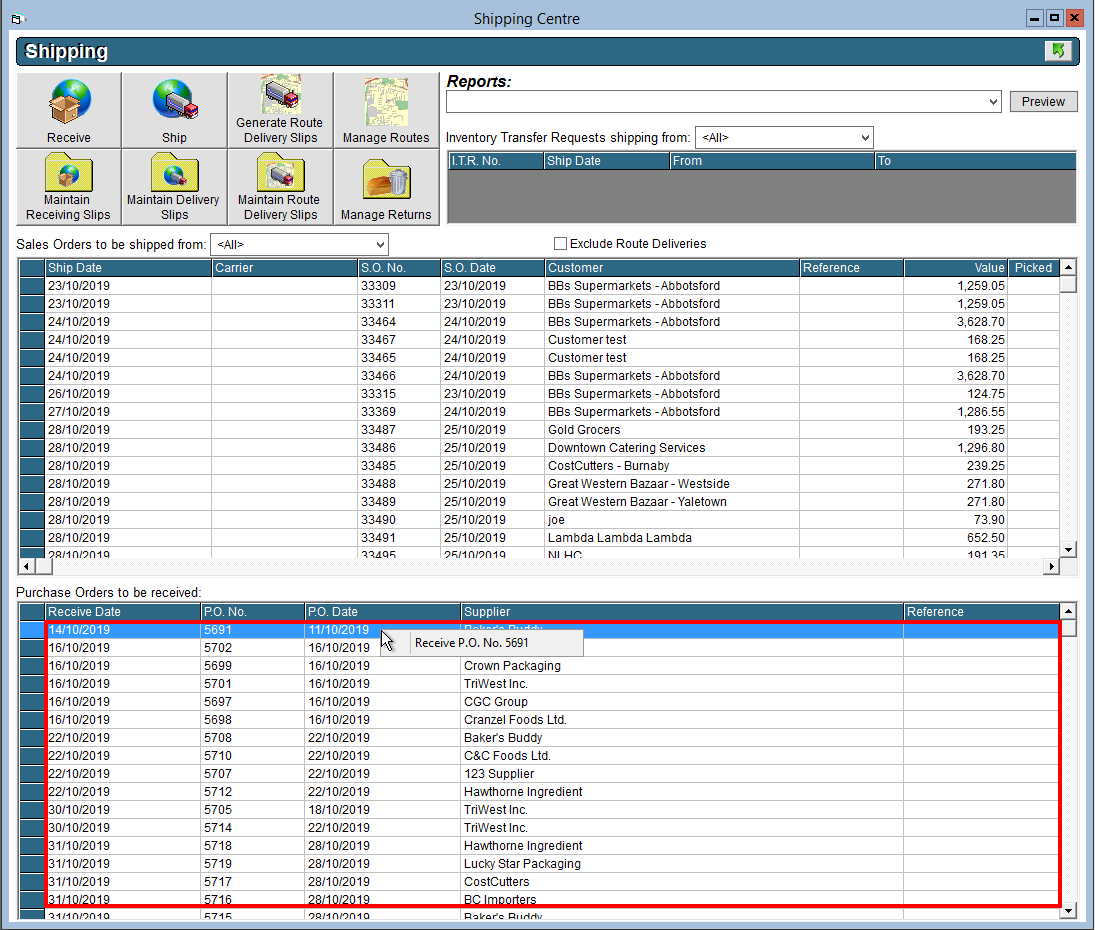Select purchase order 5699 from Crown Packaging
This screenshot has width=1095, height=930.
(539, 666)
